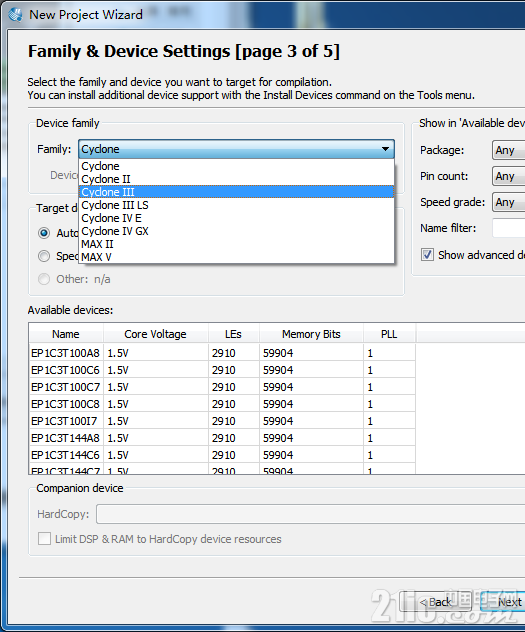Sort devices by PLL column header
The width and height of the screenshot is (525, 632).
click(389, 334)
